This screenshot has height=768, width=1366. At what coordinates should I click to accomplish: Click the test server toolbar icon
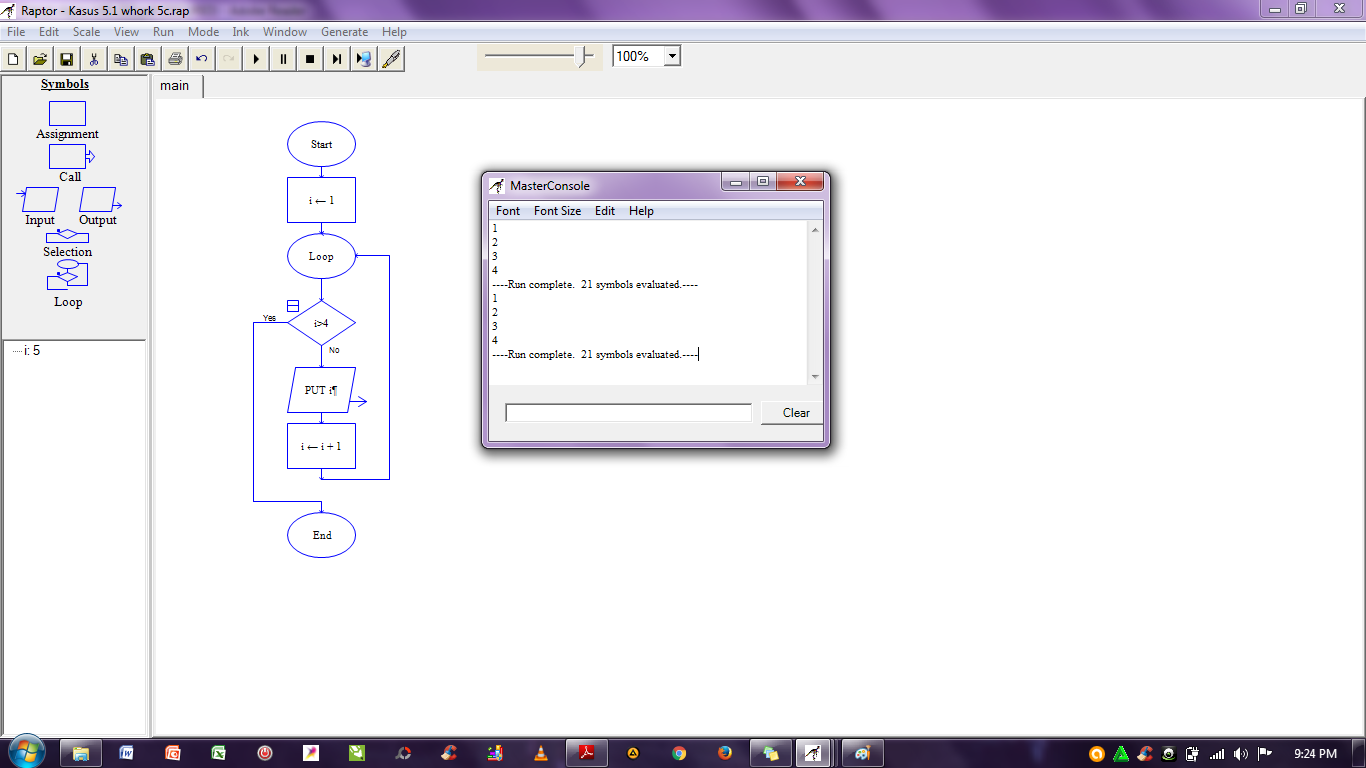pos(364,59)
